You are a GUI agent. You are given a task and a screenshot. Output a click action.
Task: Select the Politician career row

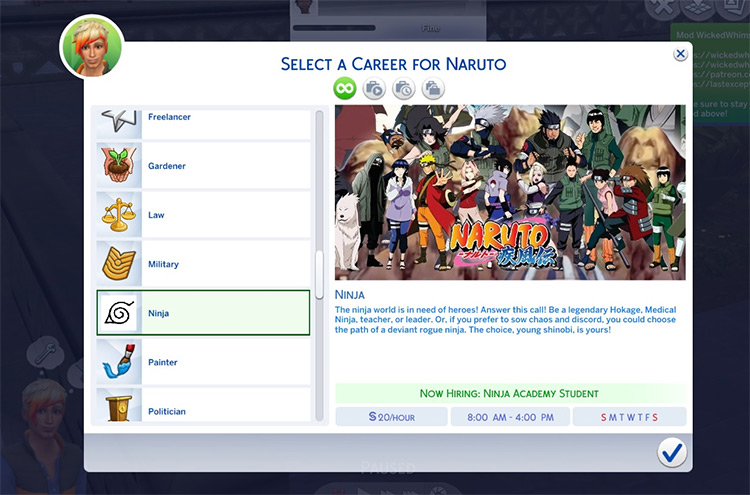pyautogui.click(x=203, y=405)
